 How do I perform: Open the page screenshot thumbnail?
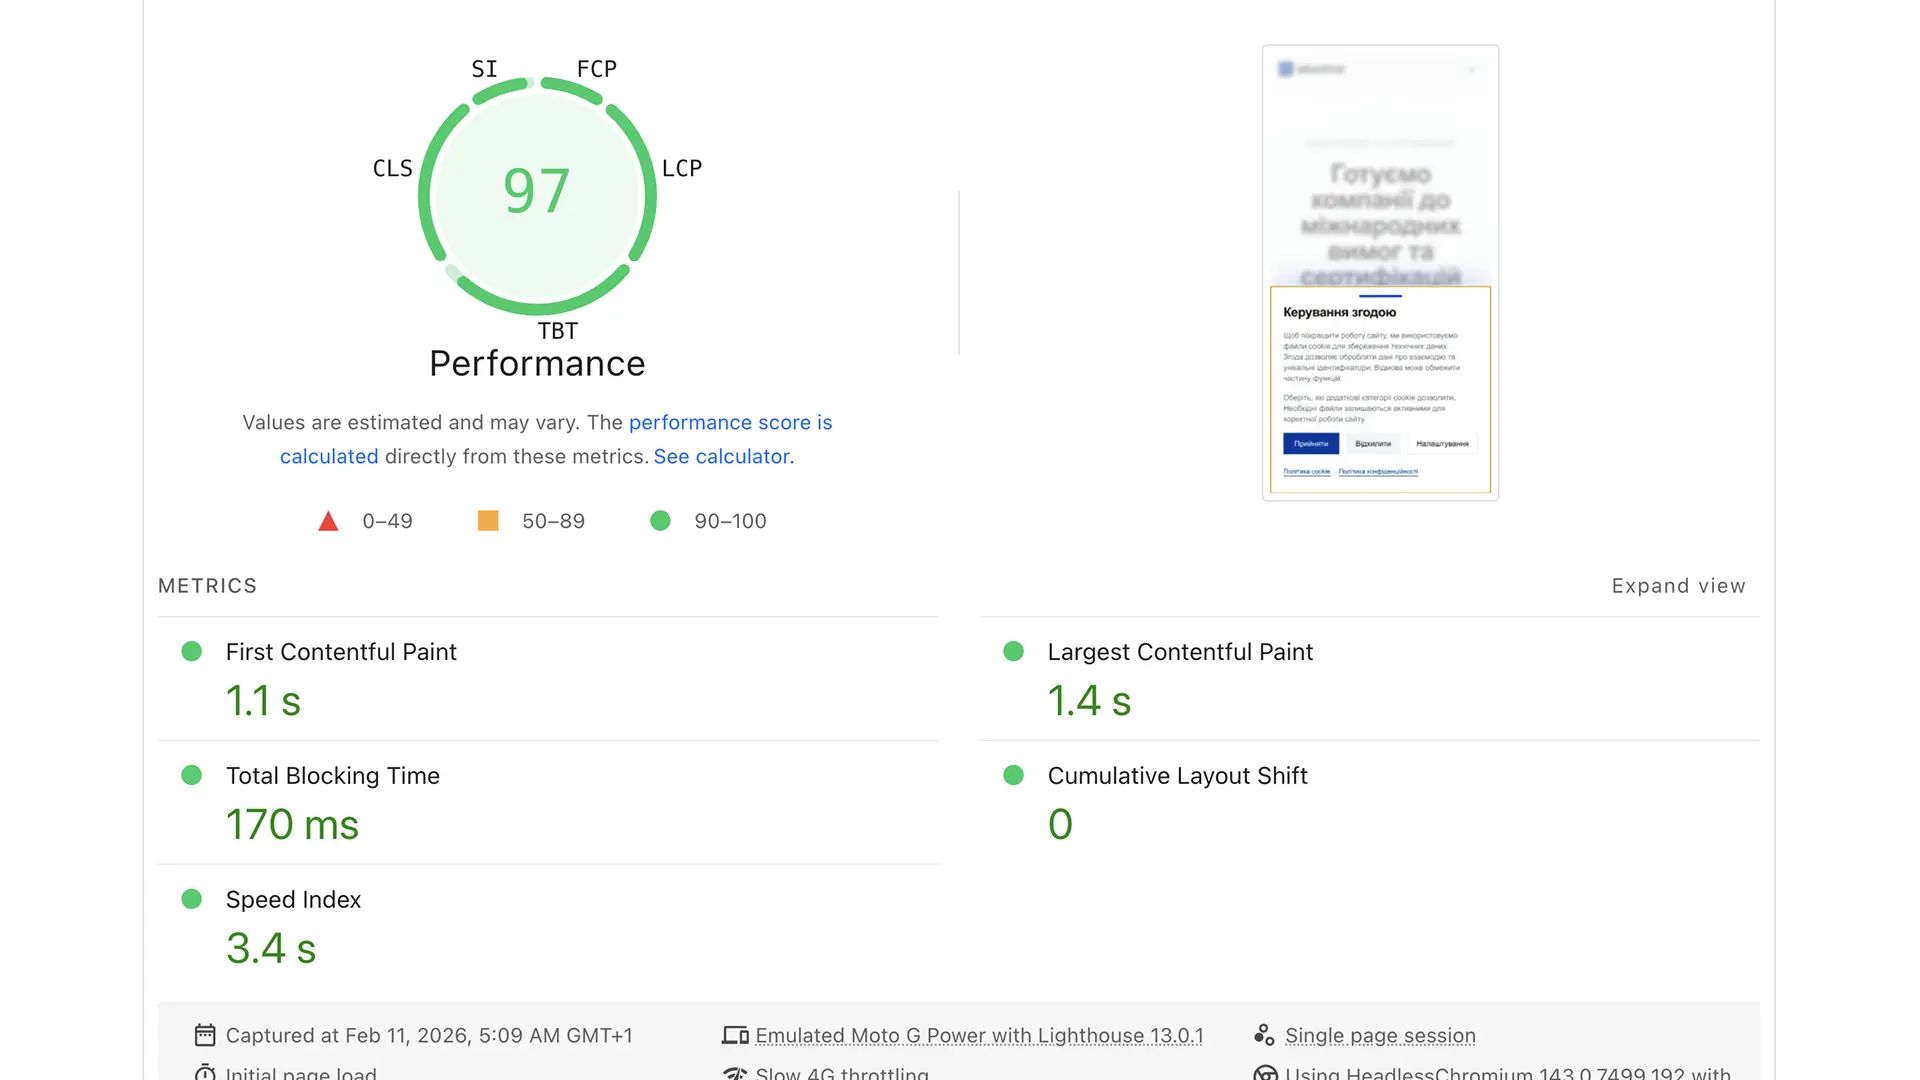1379,271
